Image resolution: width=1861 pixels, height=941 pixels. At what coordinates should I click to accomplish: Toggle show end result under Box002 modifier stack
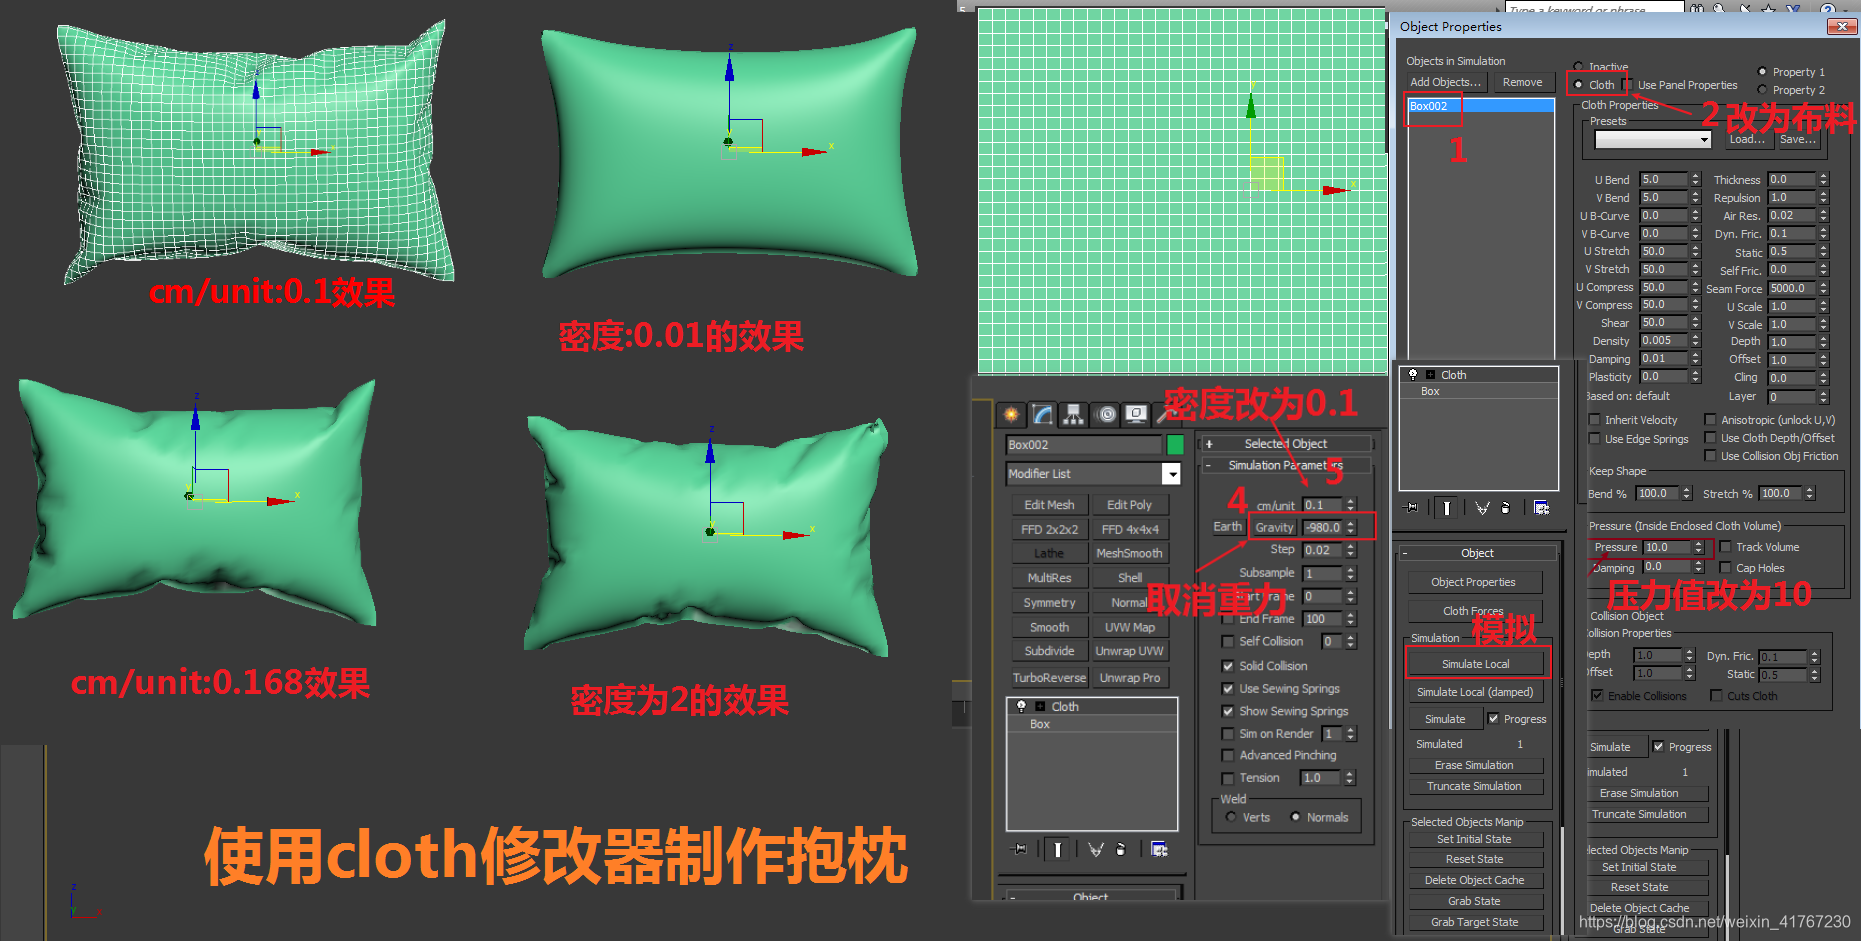1057,849
